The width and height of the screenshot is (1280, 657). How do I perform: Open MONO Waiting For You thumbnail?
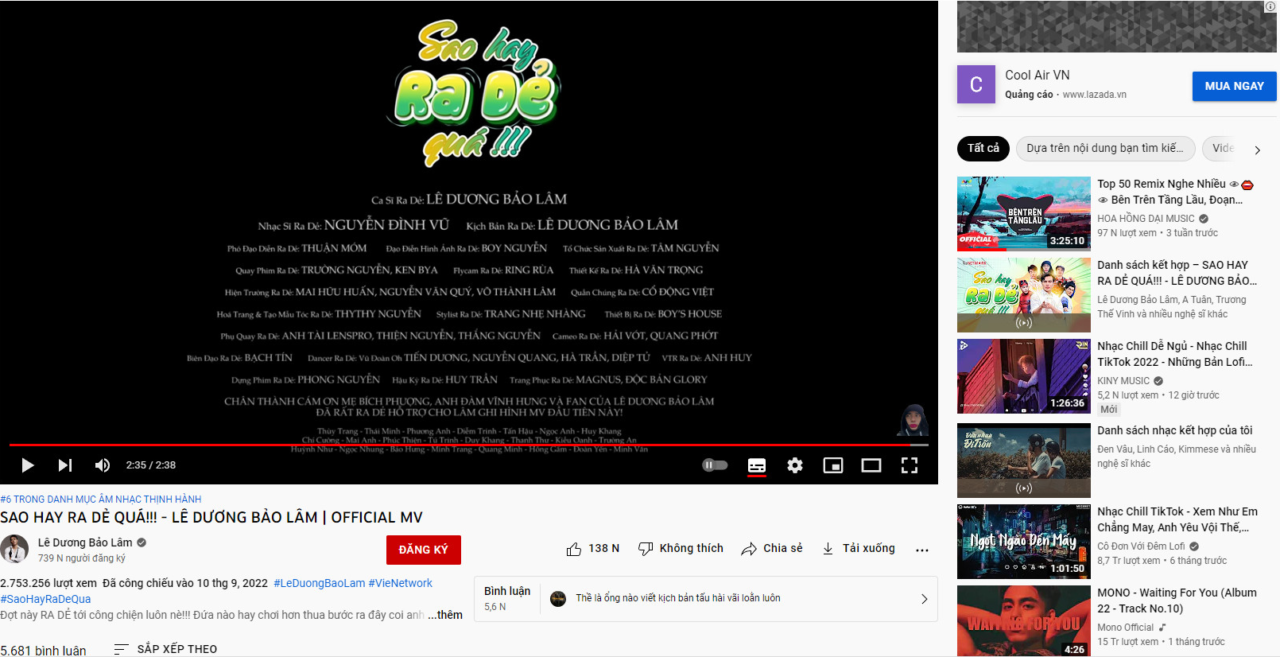(1024, 621)
